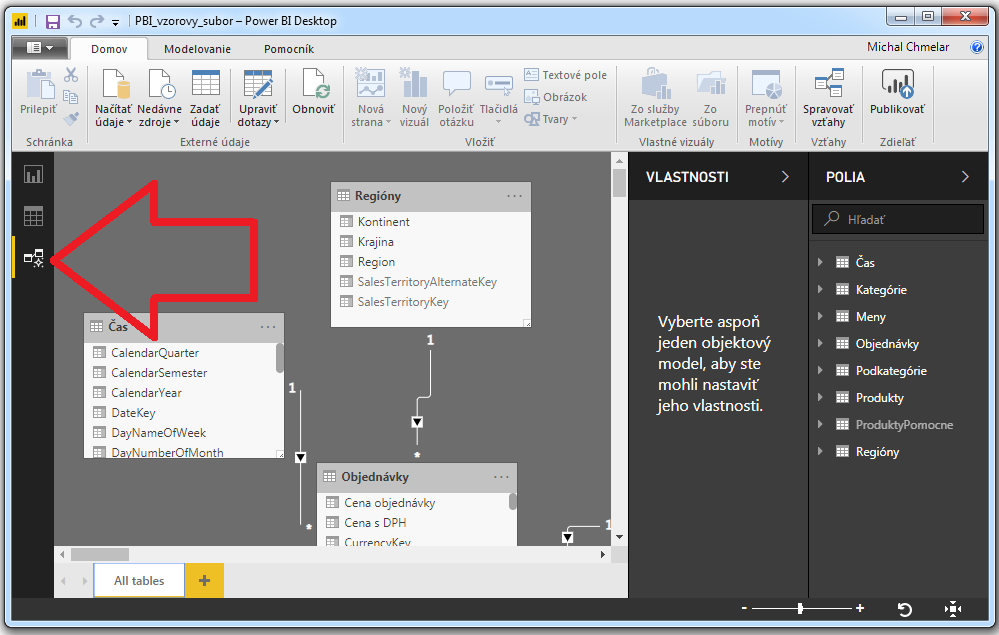This screenshot has height=635, width=999.
Task: Expand the ProduktyPomocne table in POLIA
Action: [x=821, y=425]
